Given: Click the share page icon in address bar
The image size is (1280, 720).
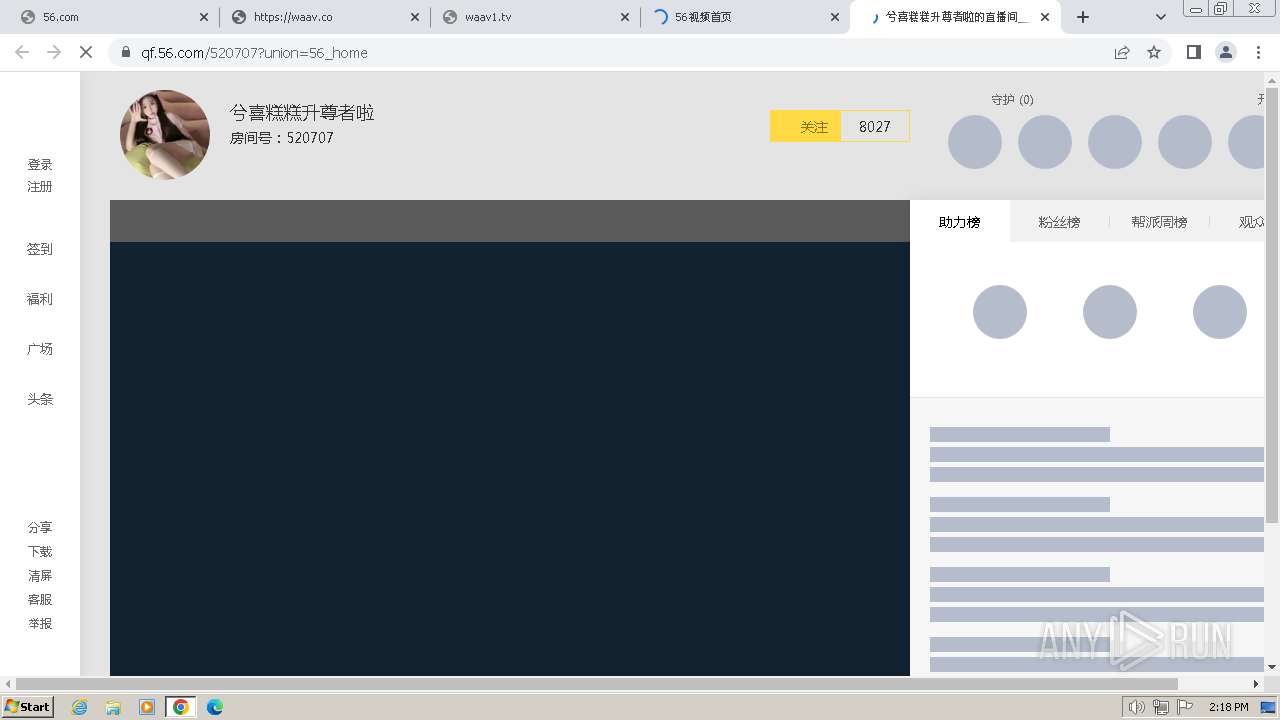Looking at the screenshot, I should [x=1122, y=52].
